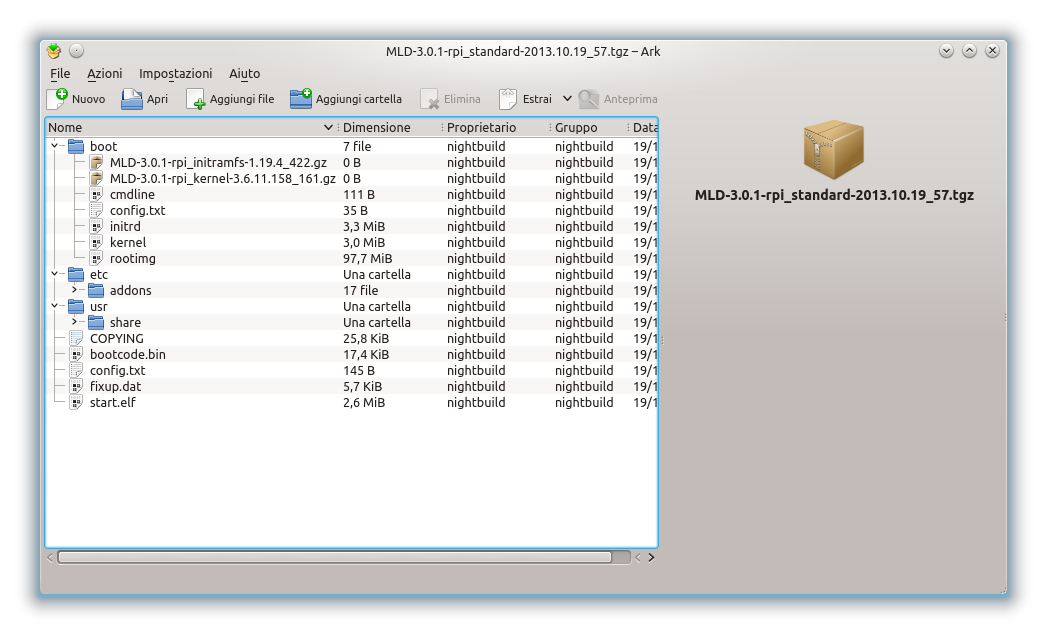Click the Nuovo button label
This screenshot has height=634, width=1047.
tap(89, 99)
